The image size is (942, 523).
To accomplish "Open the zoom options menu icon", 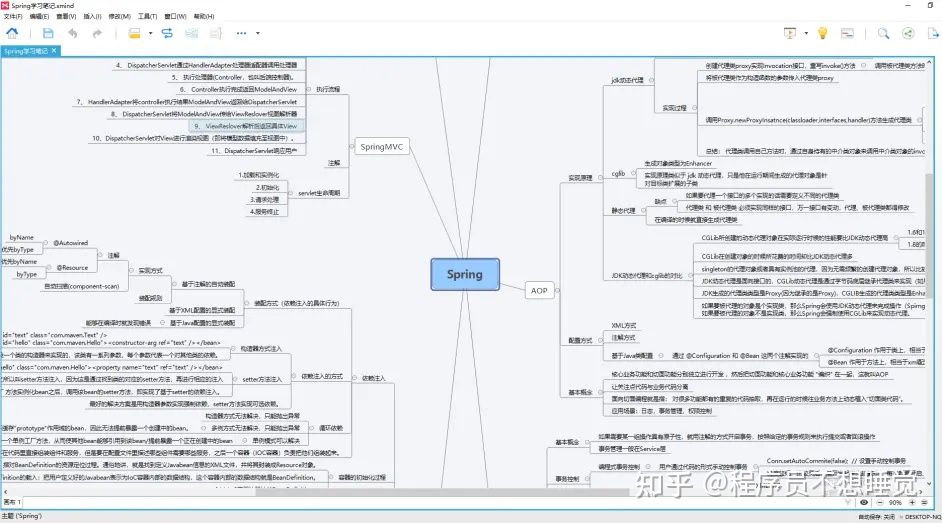I will click(x=925, y=502).
